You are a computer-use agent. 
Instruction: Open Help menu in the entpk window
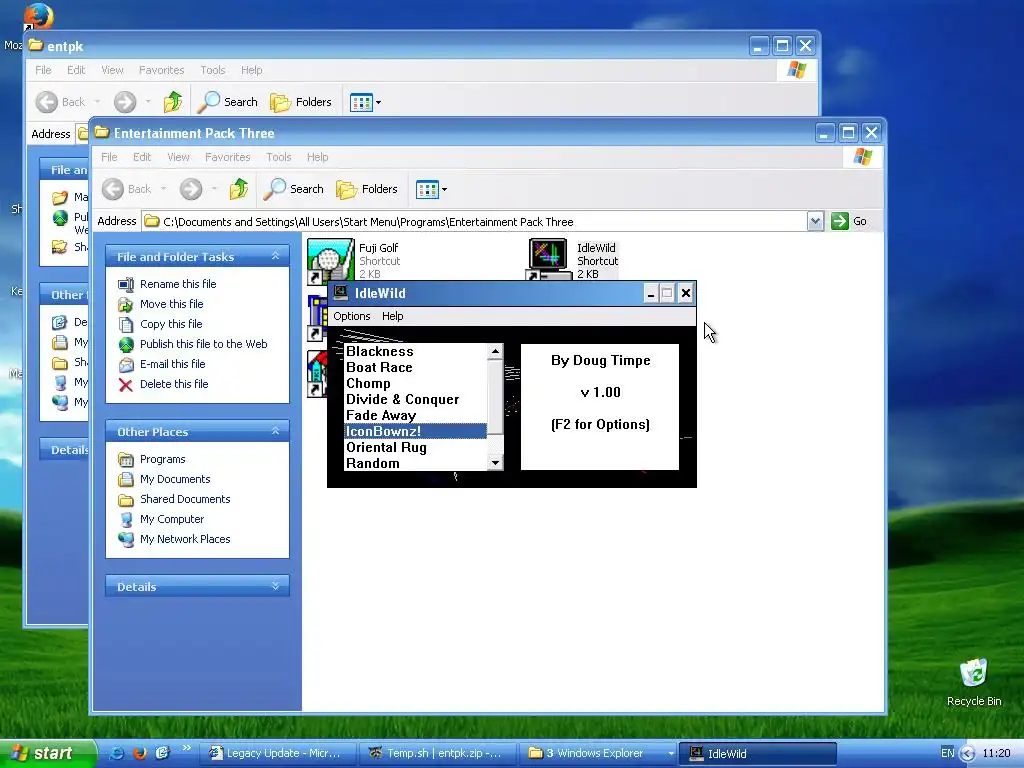click(251, 70)
